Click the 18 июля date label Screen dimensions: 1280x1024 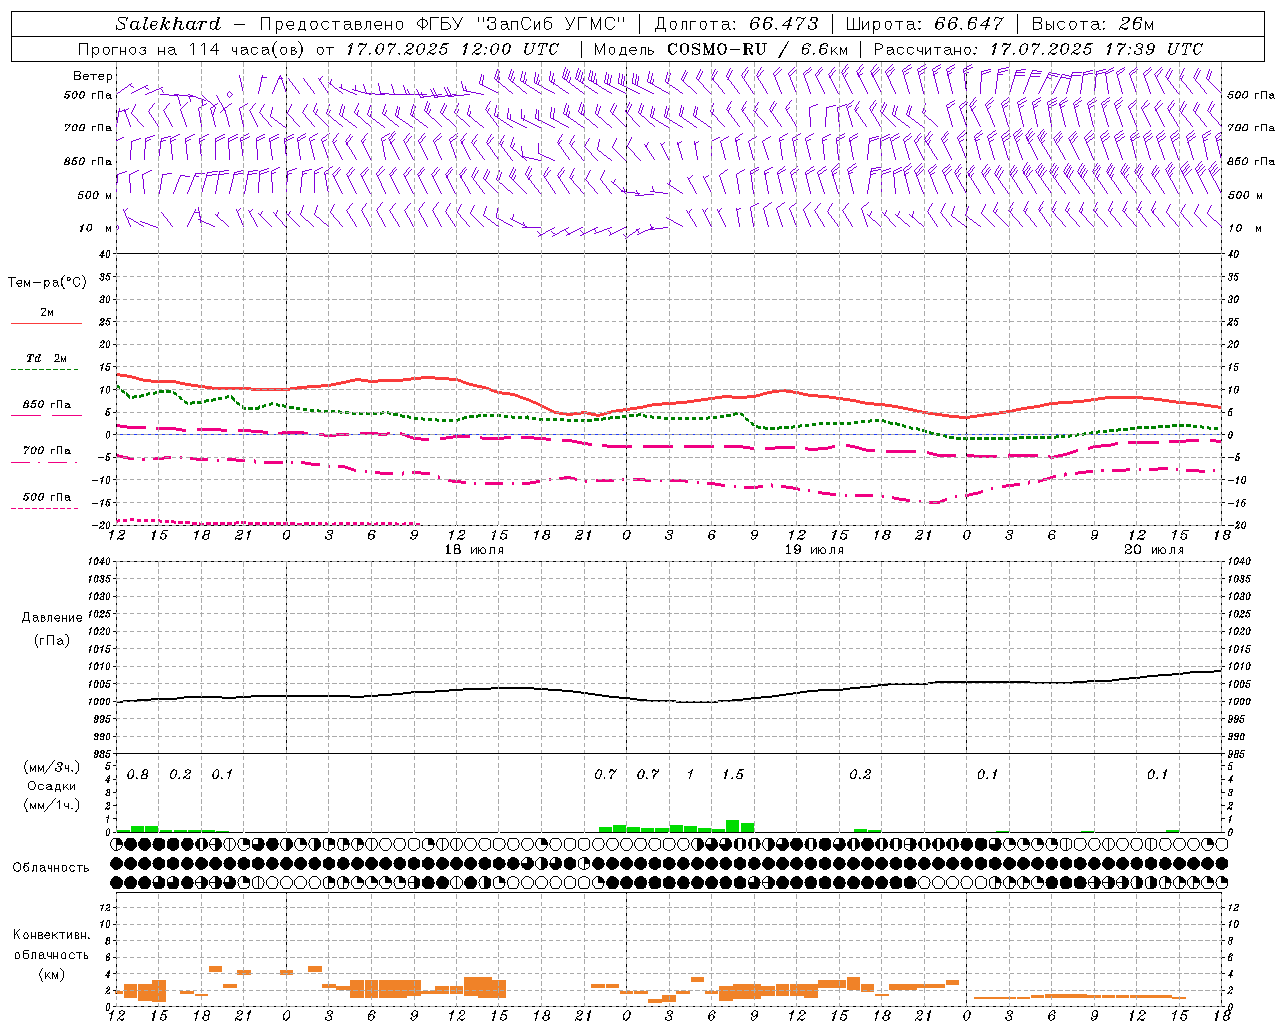474,550
